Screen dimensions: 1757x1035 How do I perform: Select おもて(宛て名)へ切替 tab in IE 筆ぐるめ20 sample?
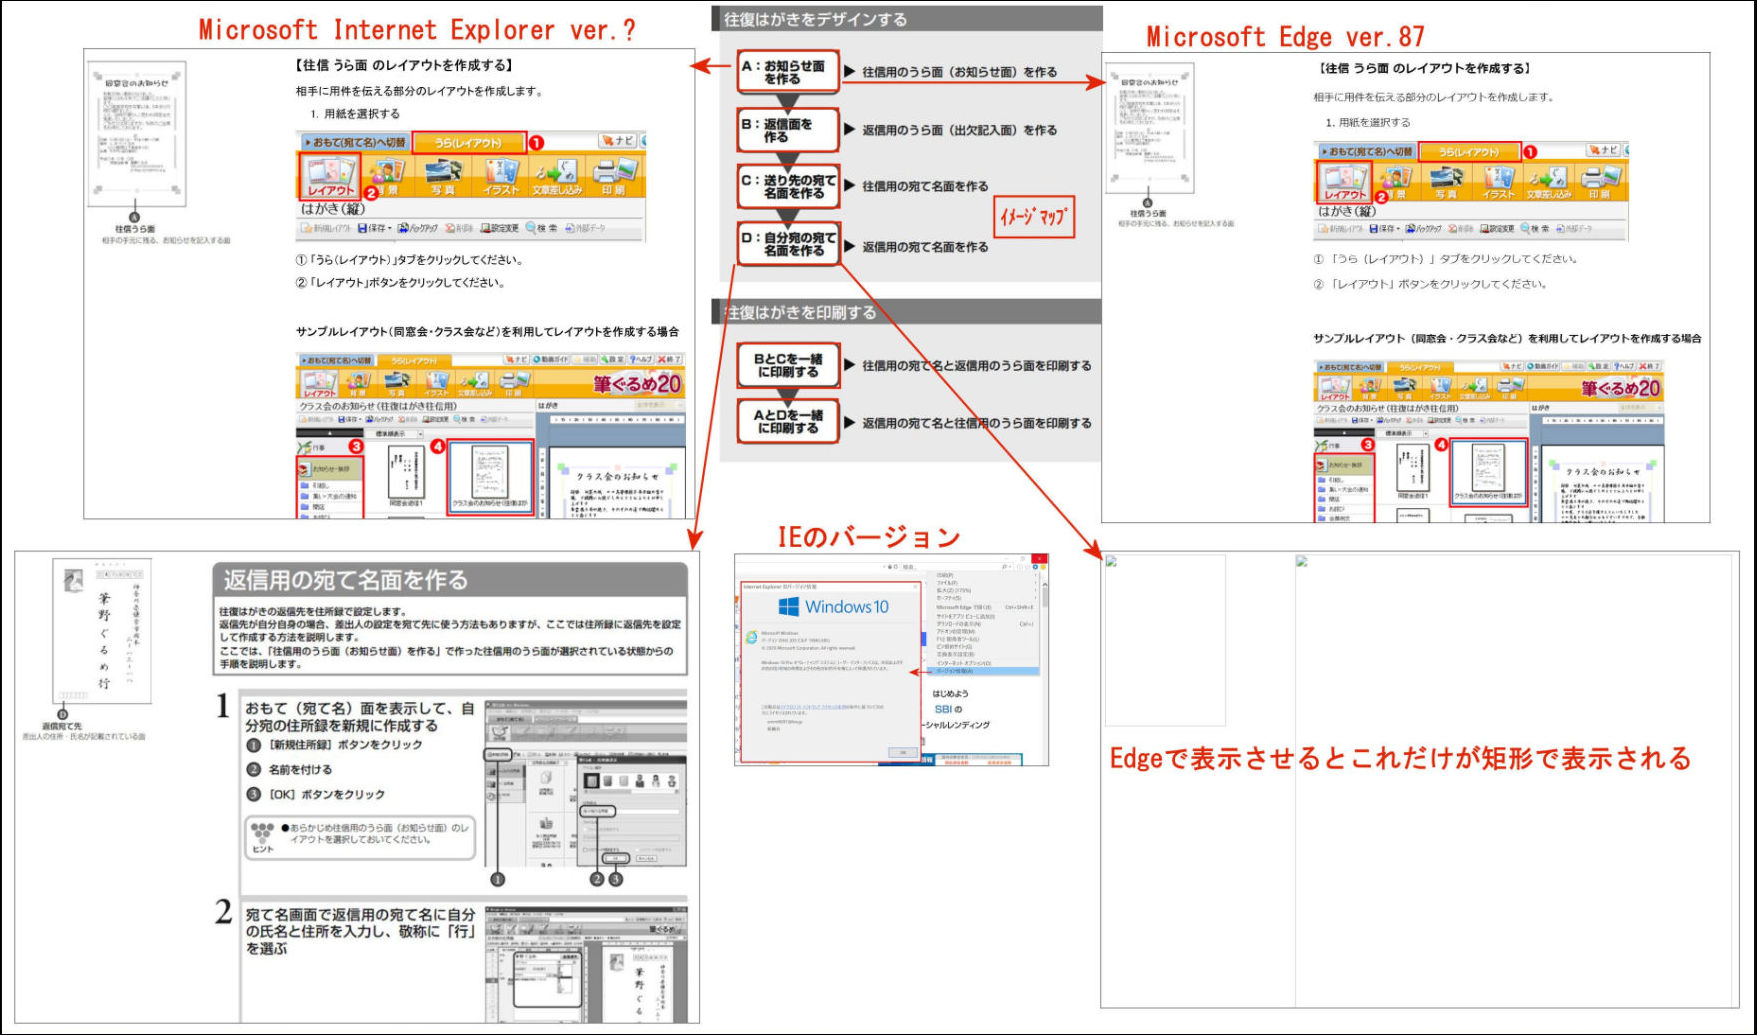tap(338, 360)
